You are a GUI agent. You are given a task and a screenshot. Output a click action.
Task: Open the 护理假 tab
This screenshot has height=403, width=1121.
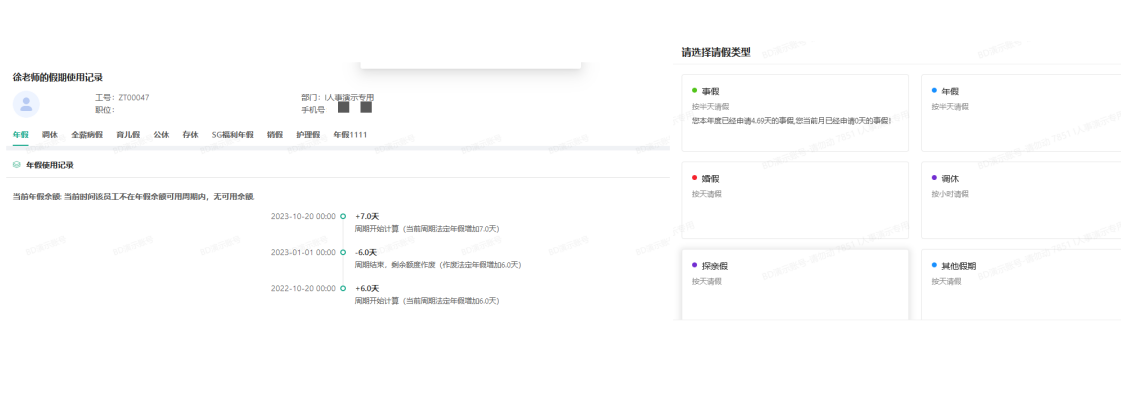point(308,134)
